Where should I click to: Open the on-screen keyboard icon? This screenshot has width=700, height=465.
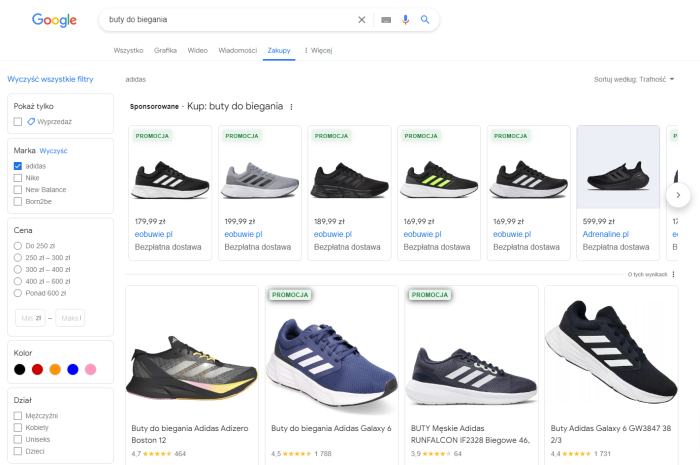(386, 20)
